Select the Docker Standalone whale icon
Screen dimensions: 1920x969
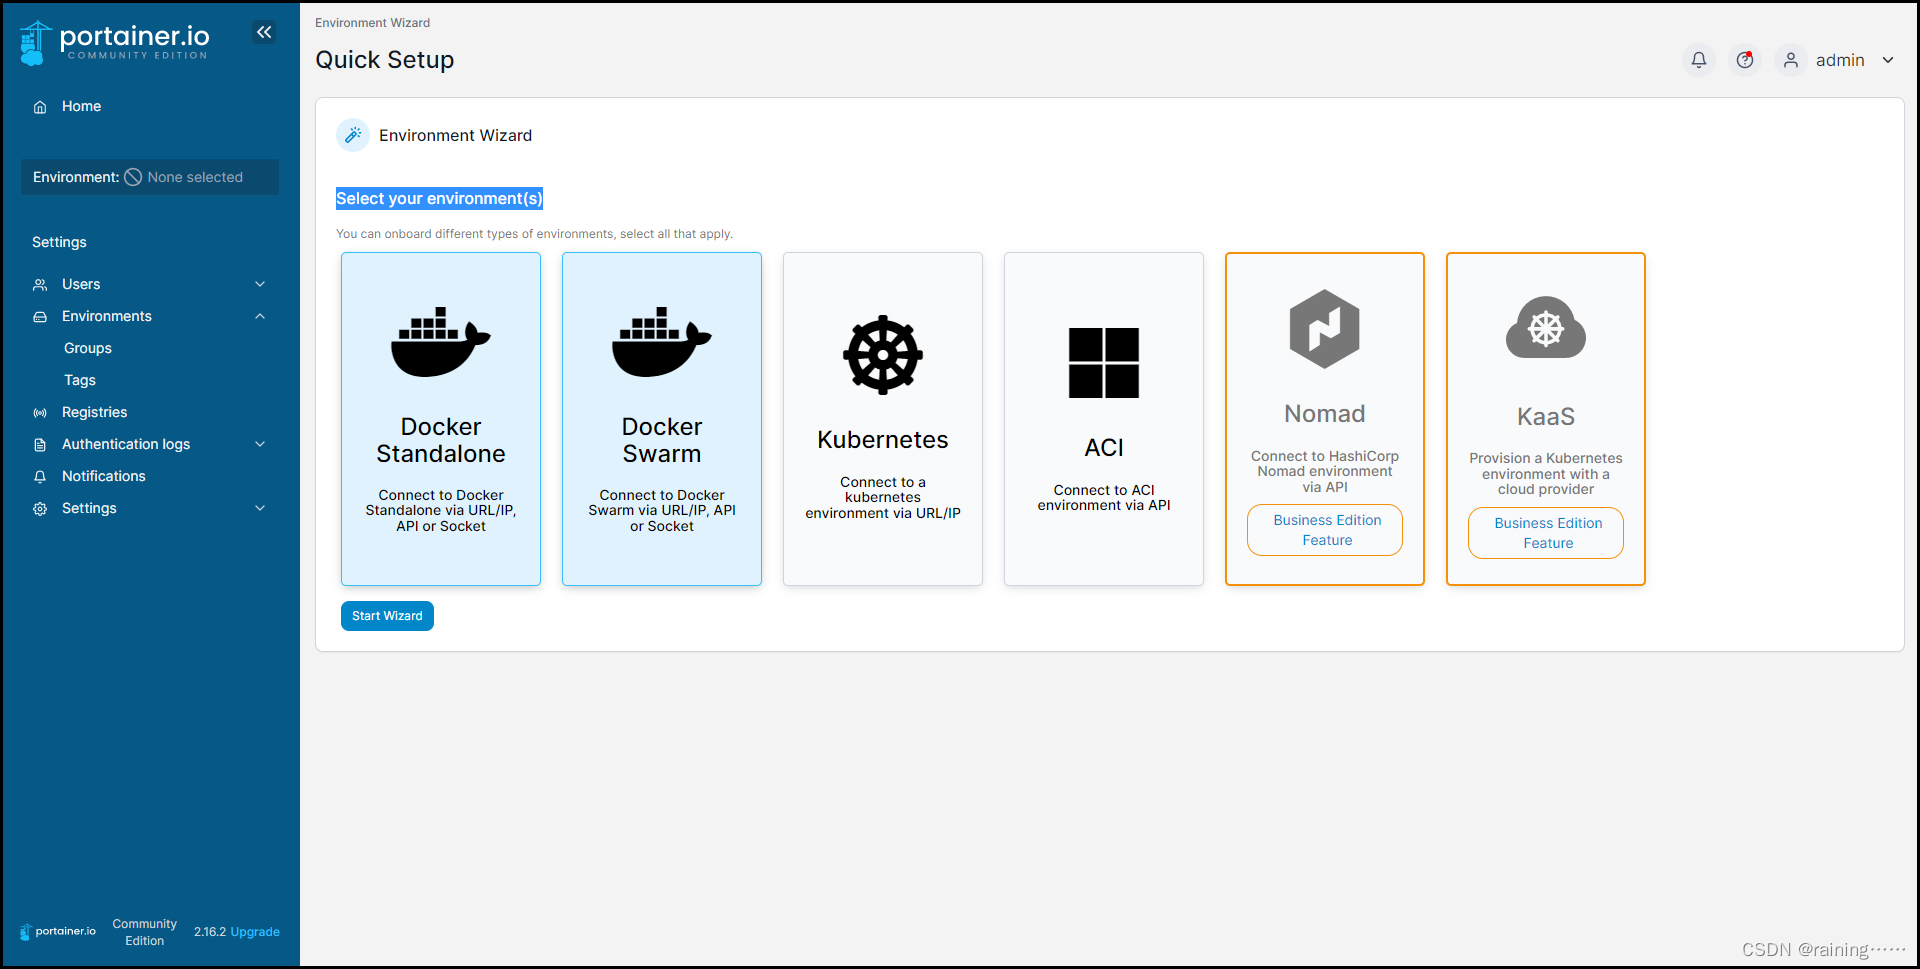click(x=441, y=340)
